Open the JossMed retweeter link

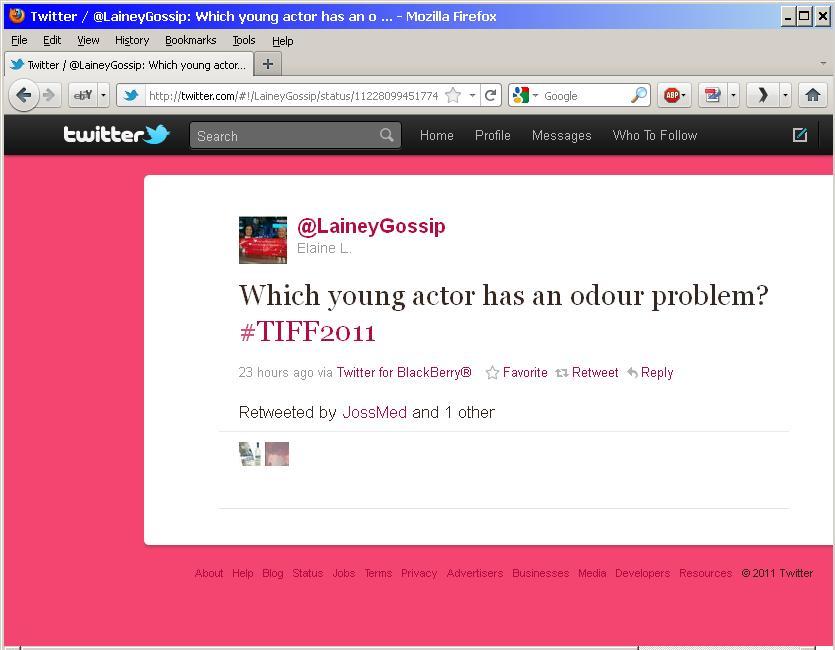[374, 413]
